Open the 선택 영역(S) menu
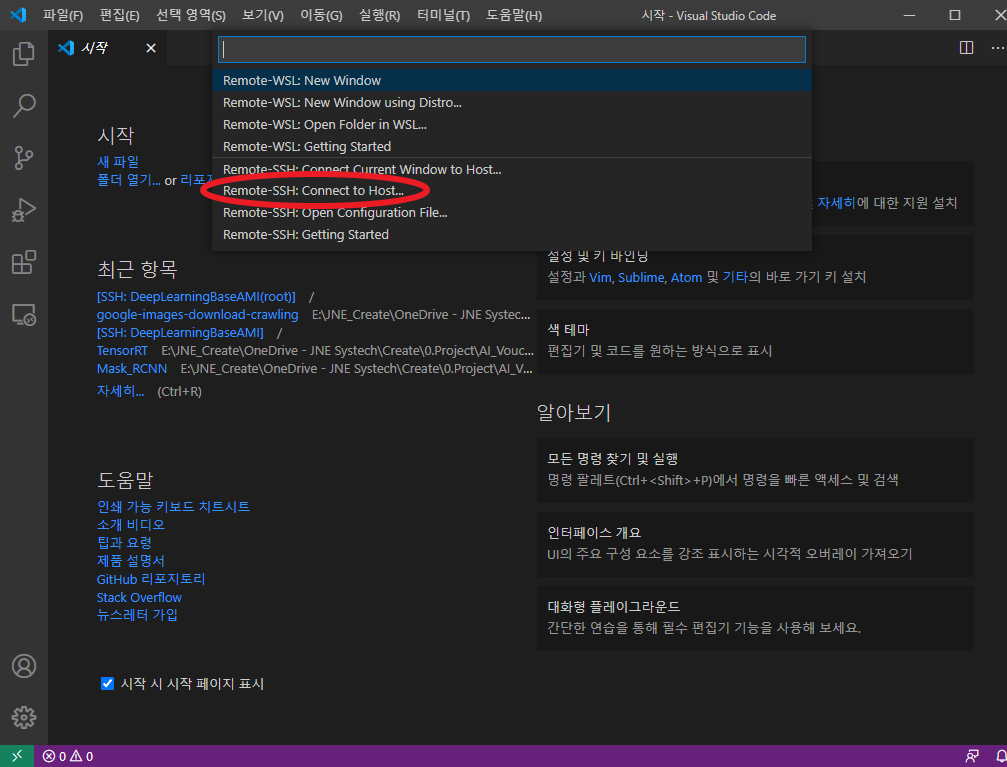This screenshot has width=1007, height=767. pyautogui.click(x=191, y=15)
